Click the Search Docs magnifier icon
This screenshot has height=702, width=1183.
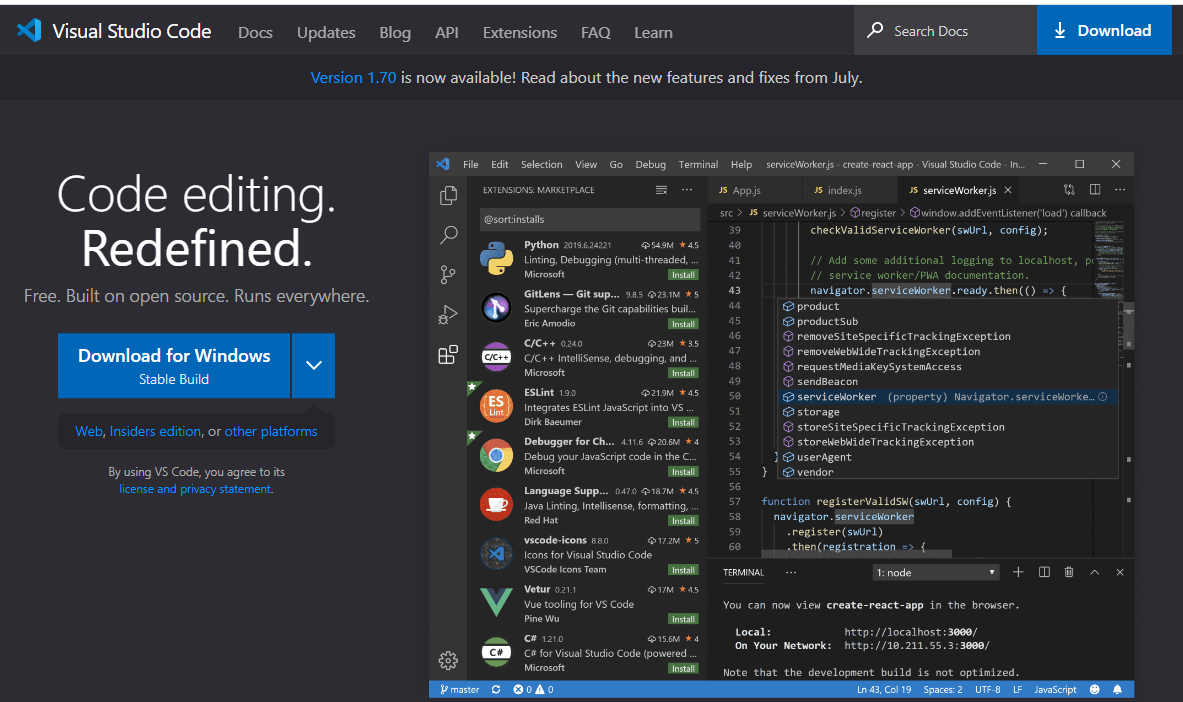pyautogui.click(x=875, y=30)
